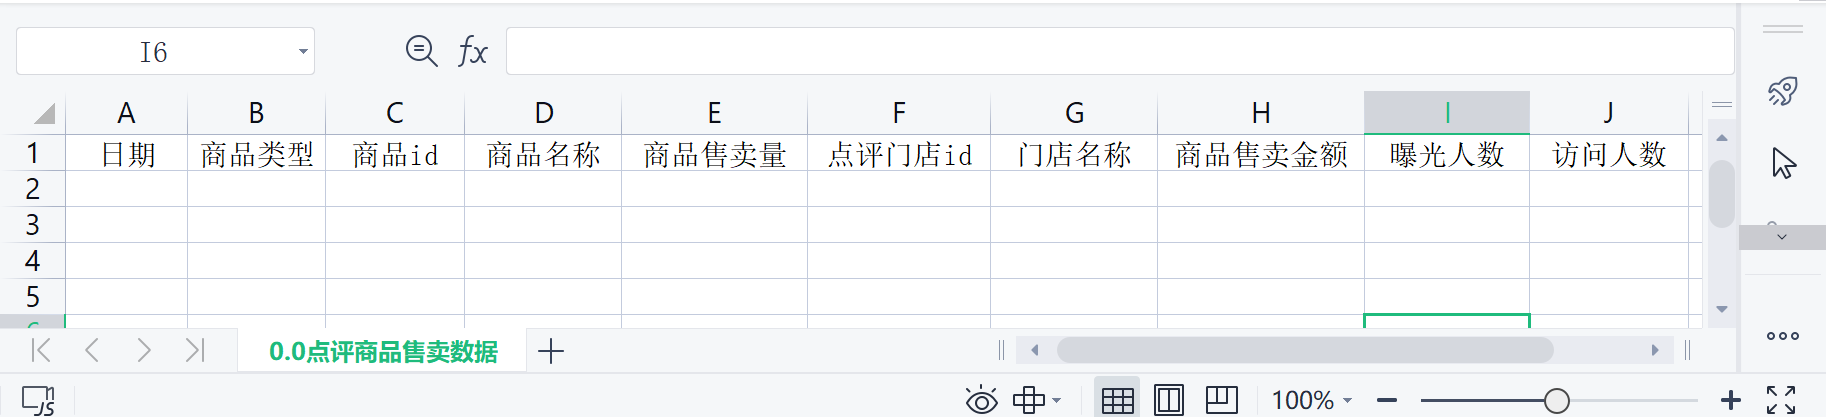Click the rocket icon in right sidebar

(x=1783, y=92)
